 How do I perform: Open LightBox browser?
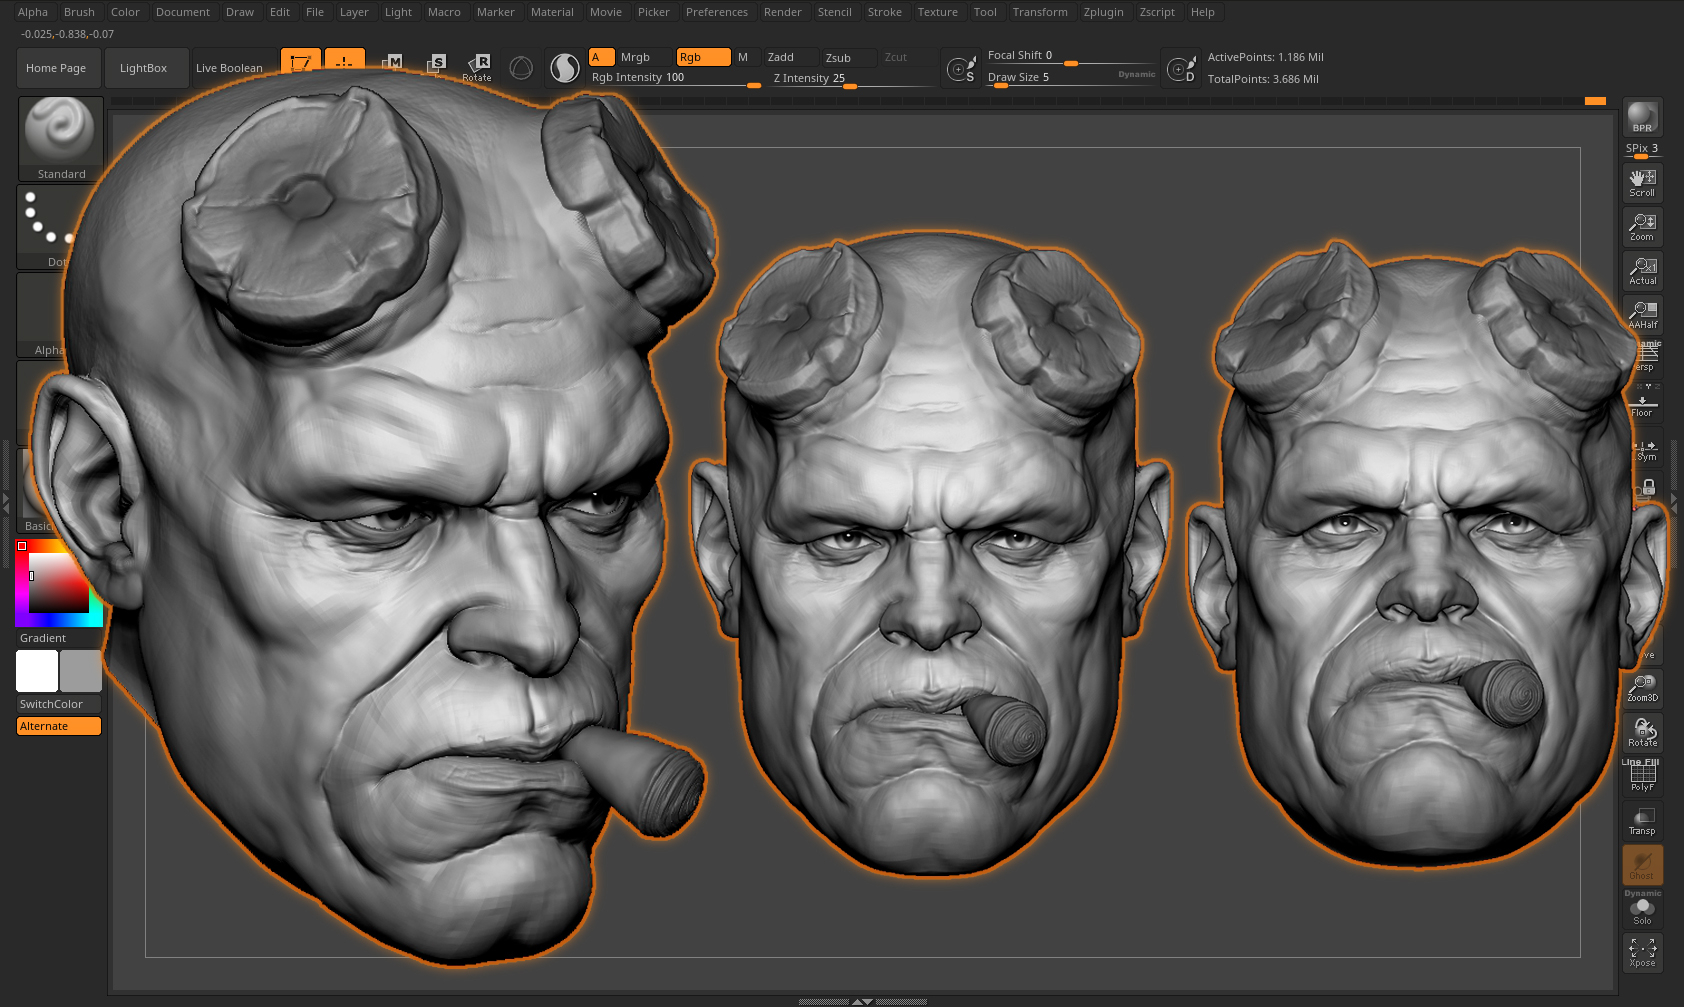147,68
